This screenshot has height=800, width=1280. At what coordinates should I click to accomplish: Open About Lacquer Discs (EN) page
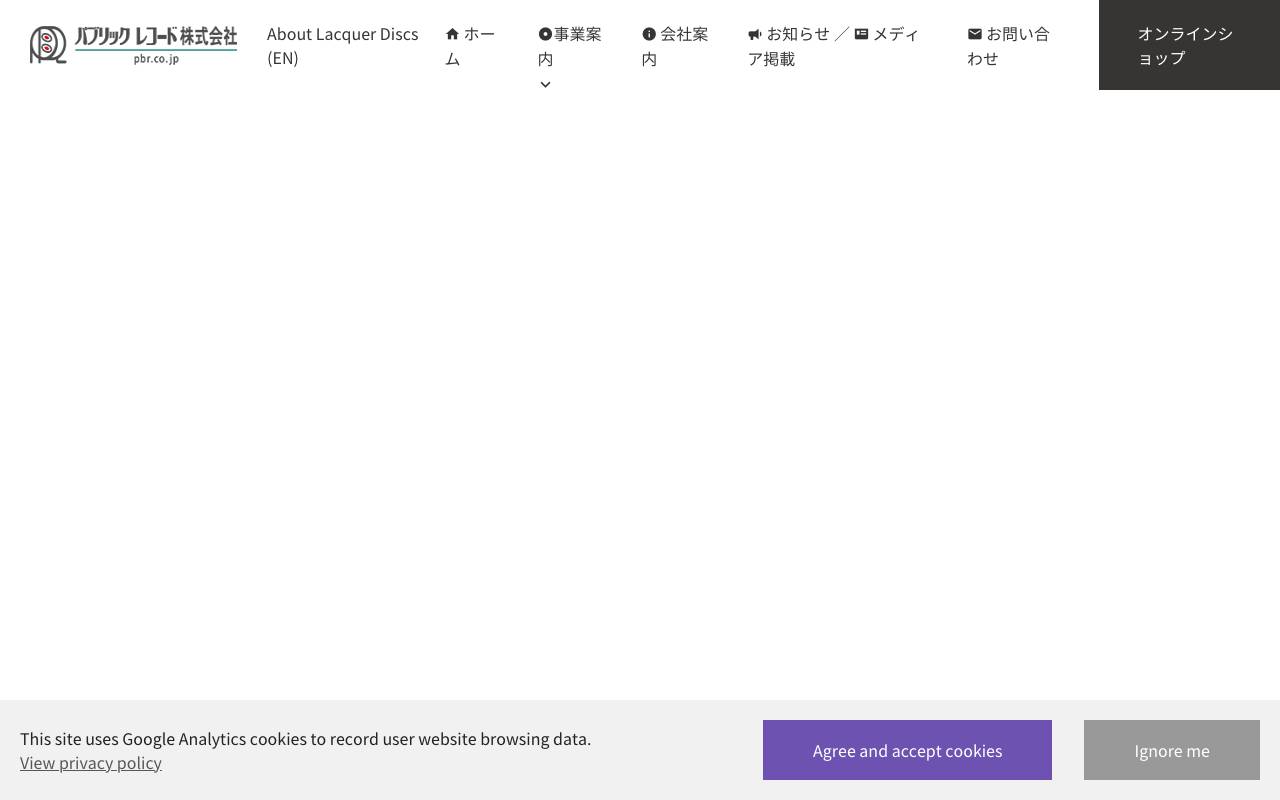point(342,46)
